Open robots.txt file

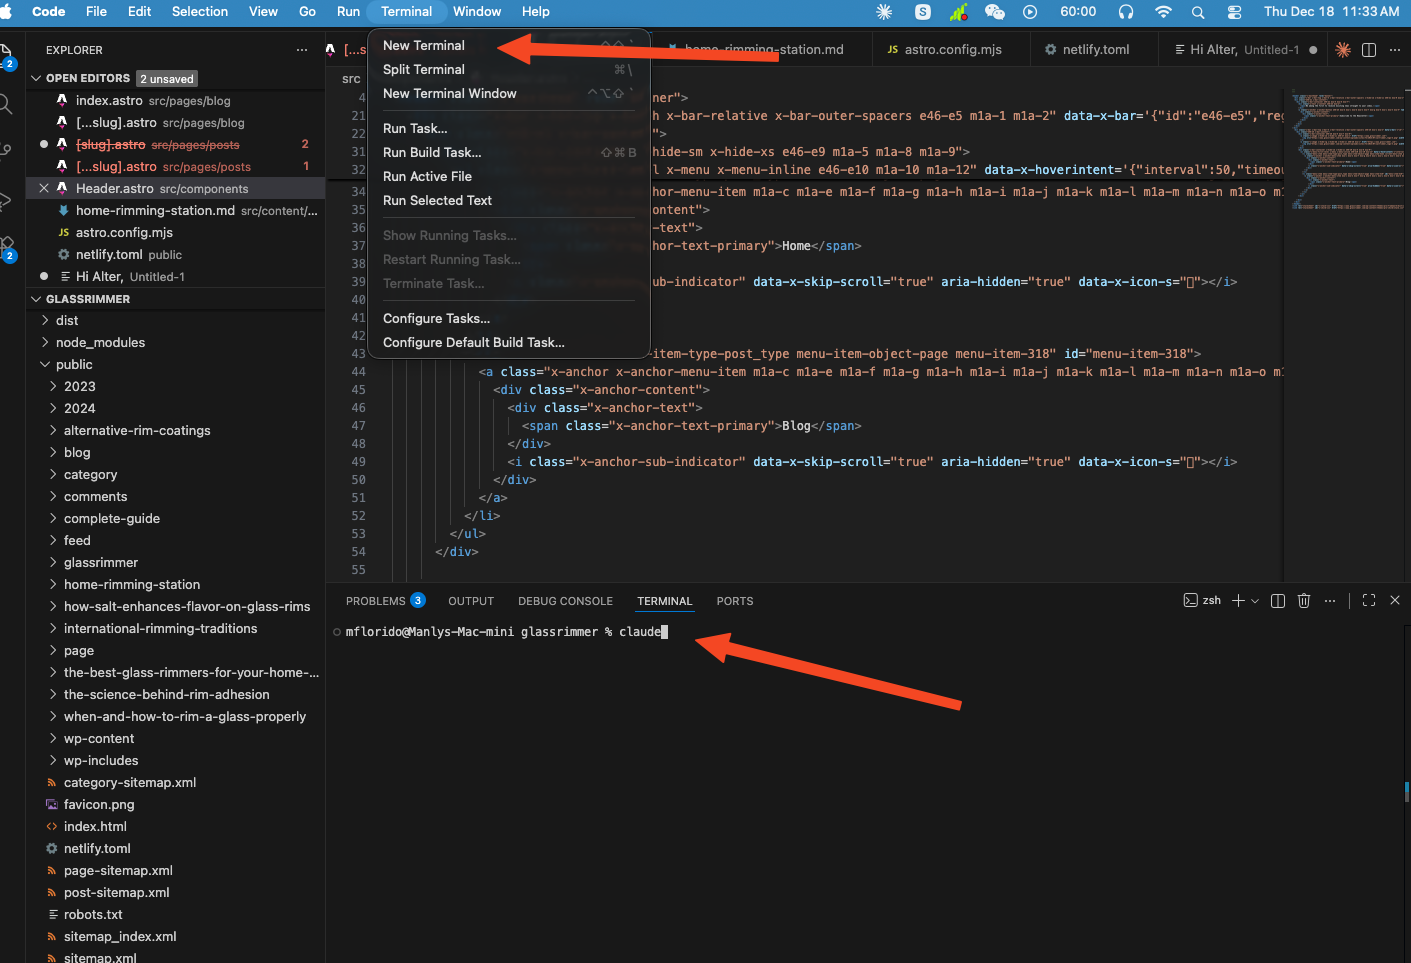[x=176, y=914]
